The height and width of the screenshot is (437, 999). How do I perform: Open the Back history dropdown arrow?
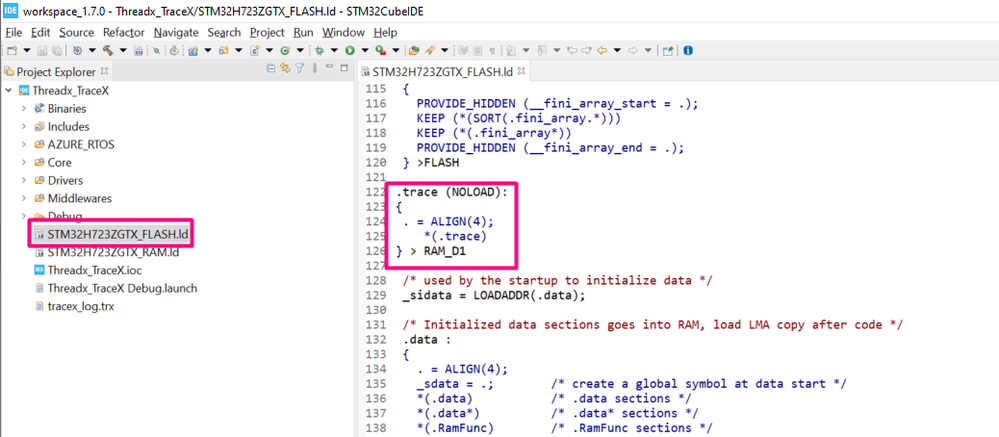617,50
